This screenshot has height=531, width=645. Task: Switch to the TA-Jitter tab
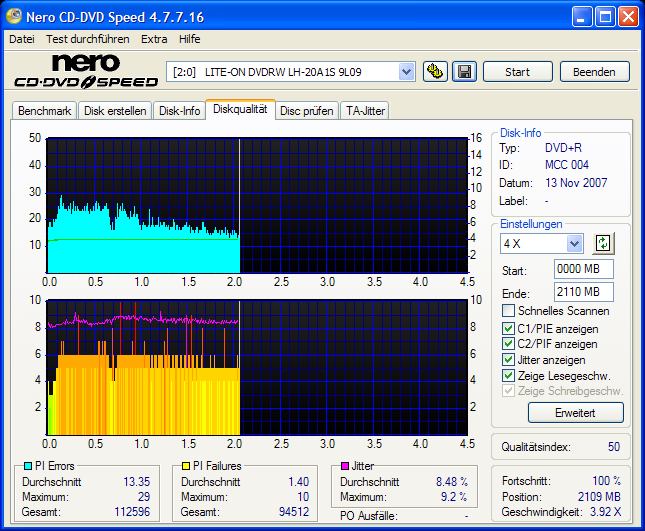pos(365,111)
